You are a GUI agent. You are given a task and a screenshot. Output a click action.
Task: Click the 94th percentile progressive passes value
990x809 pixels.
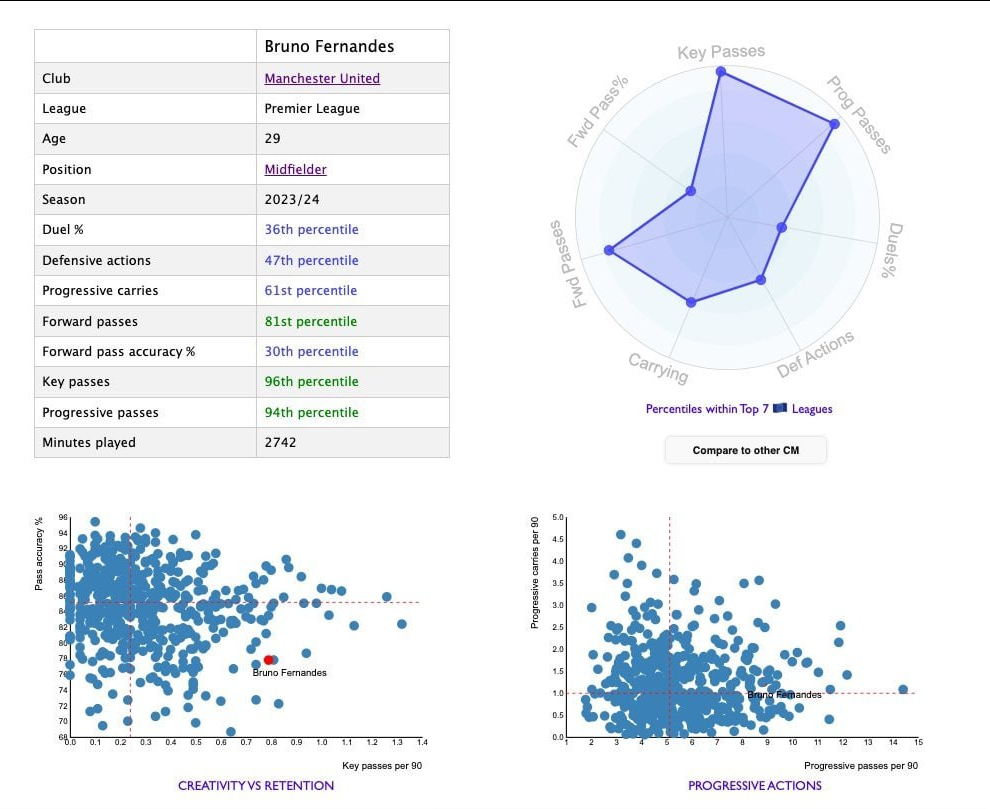[311, 412]
